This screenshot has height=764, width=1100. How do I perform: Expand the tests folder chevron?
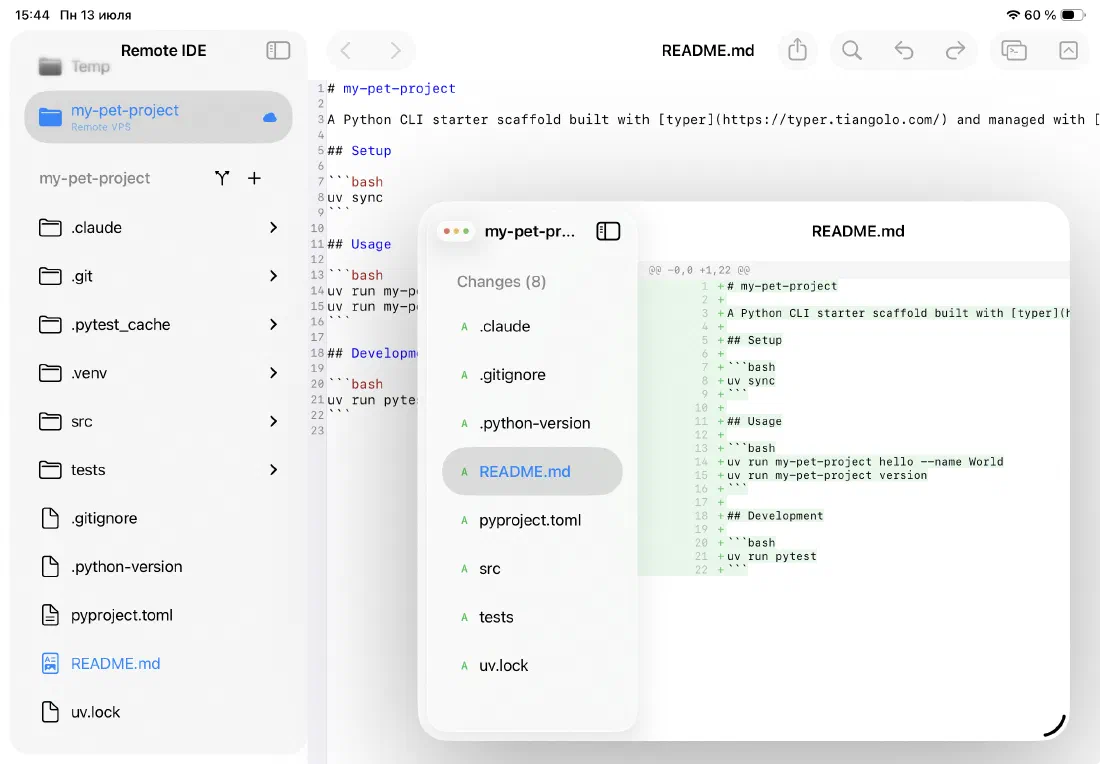point(274,469)
